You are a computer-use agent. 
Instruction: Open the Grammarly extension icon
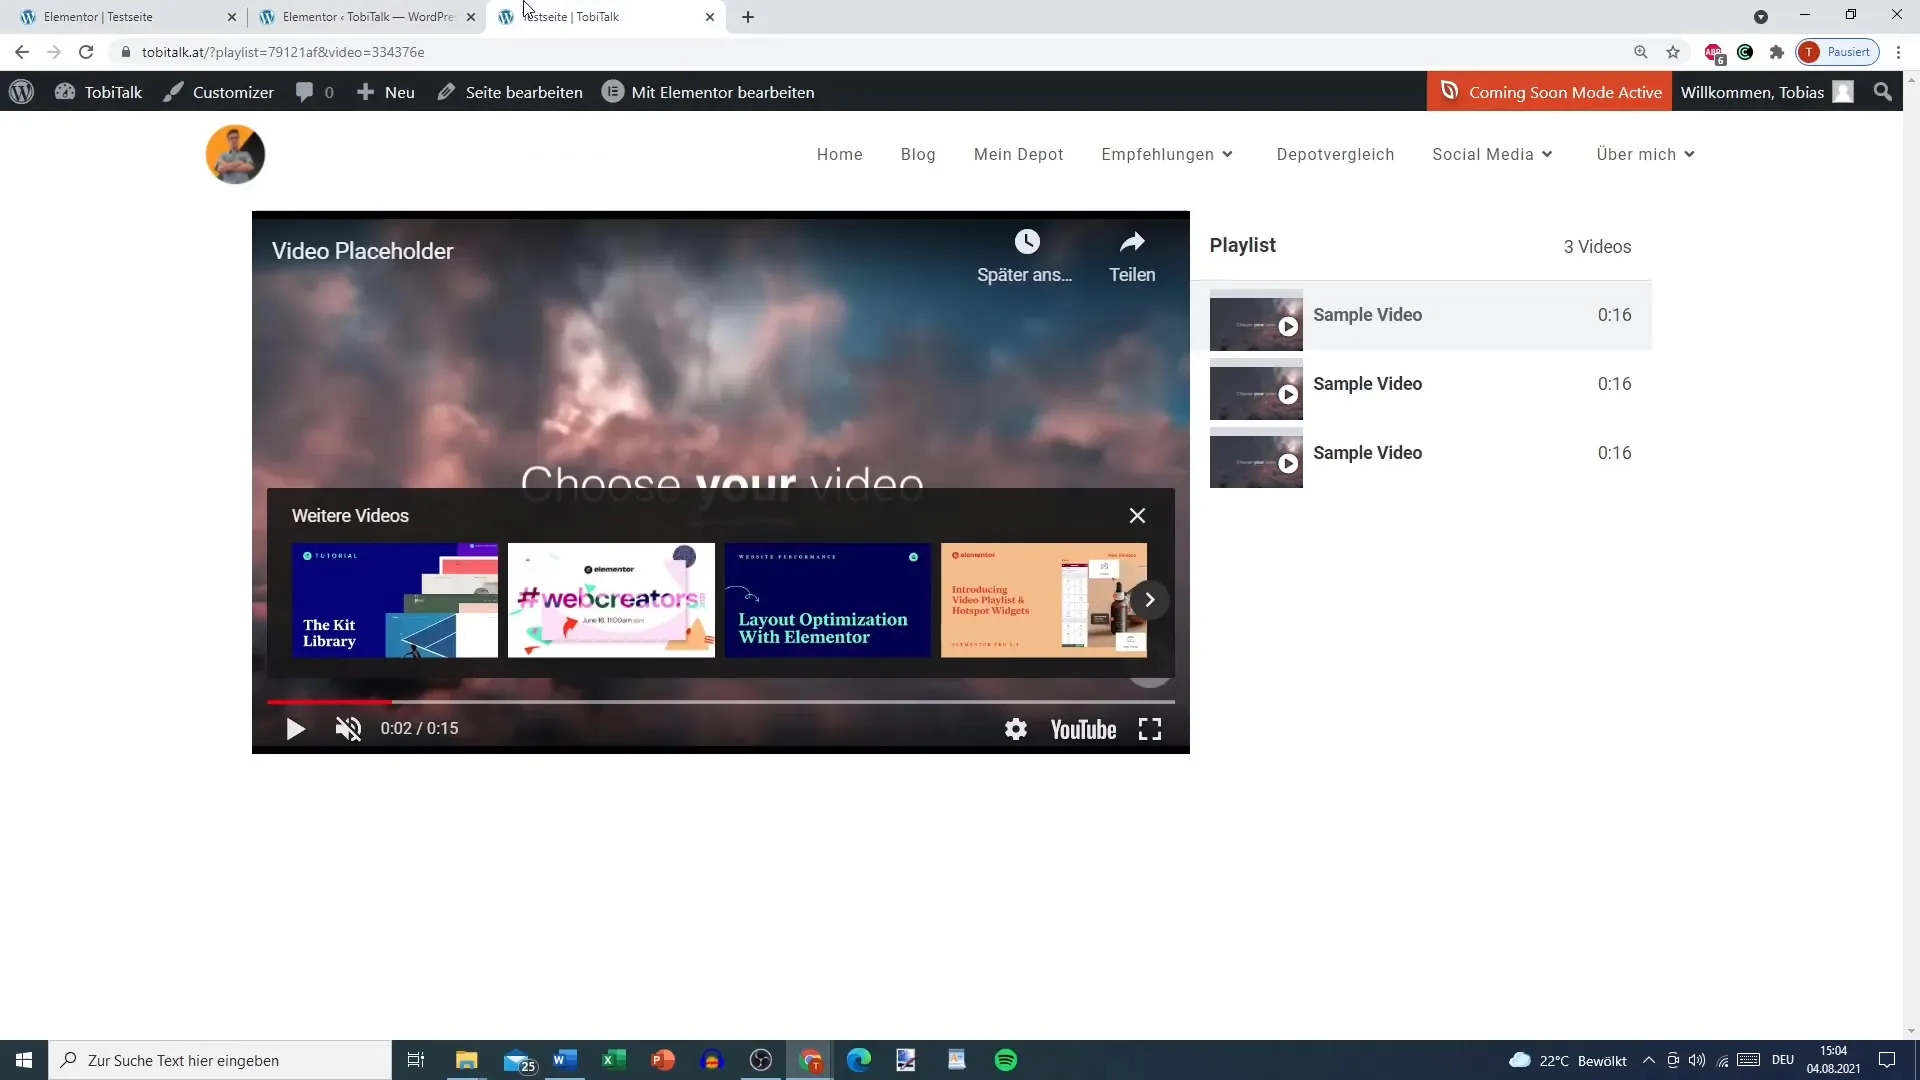pyautogui.click(x=1745, y=52)
